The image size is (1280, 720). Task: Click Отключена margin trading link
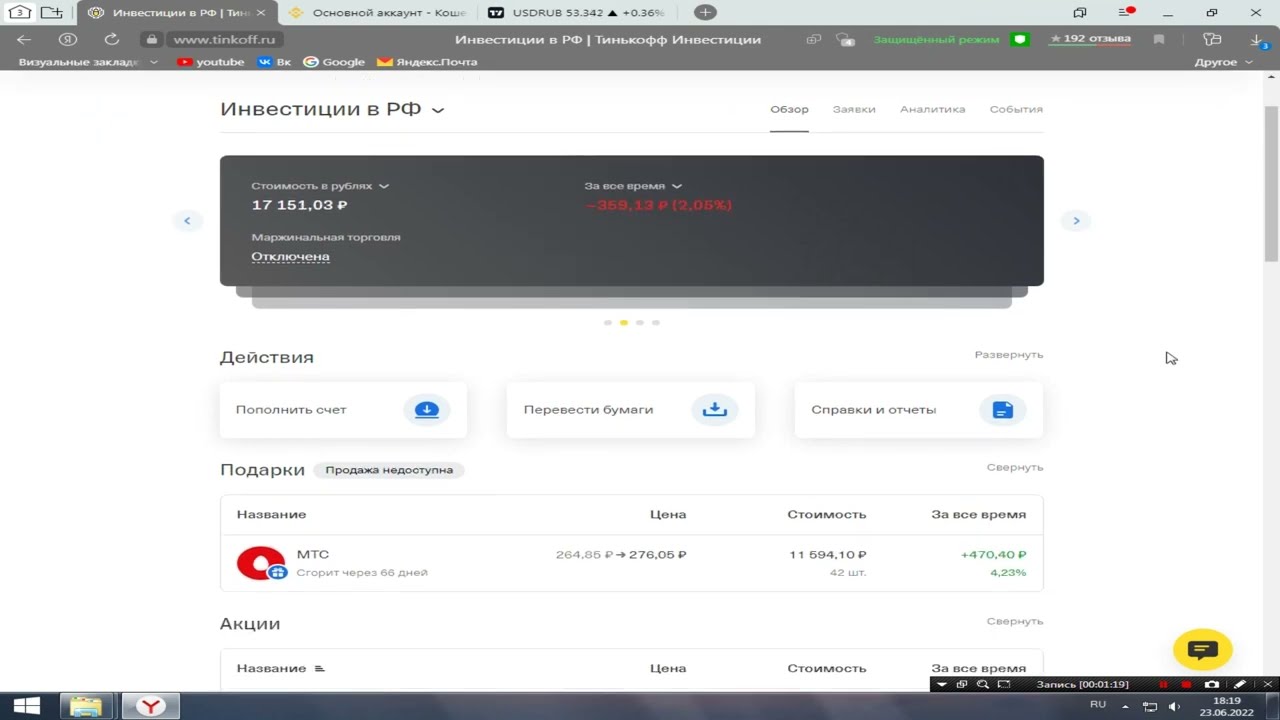290,256
